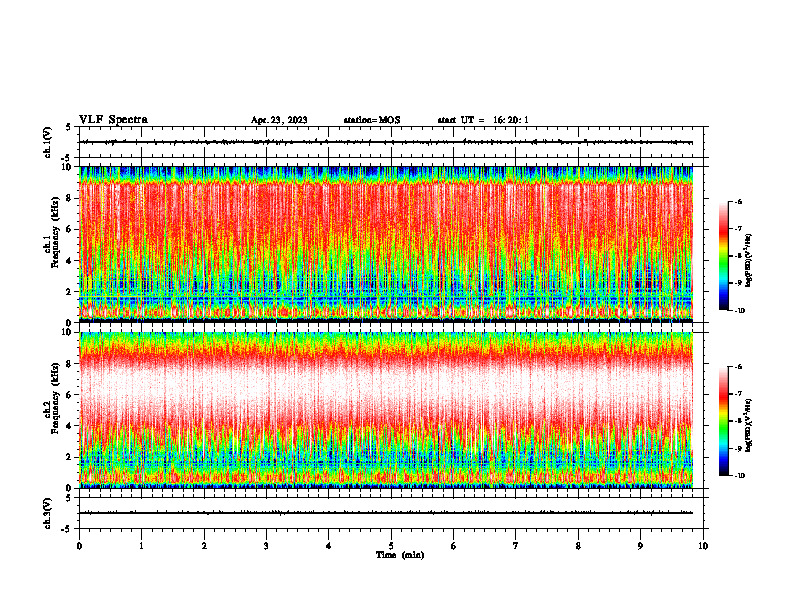Click the ch.3(V) waveform trace panel
This screenshot has height=612, width=792.
[393, 513]
